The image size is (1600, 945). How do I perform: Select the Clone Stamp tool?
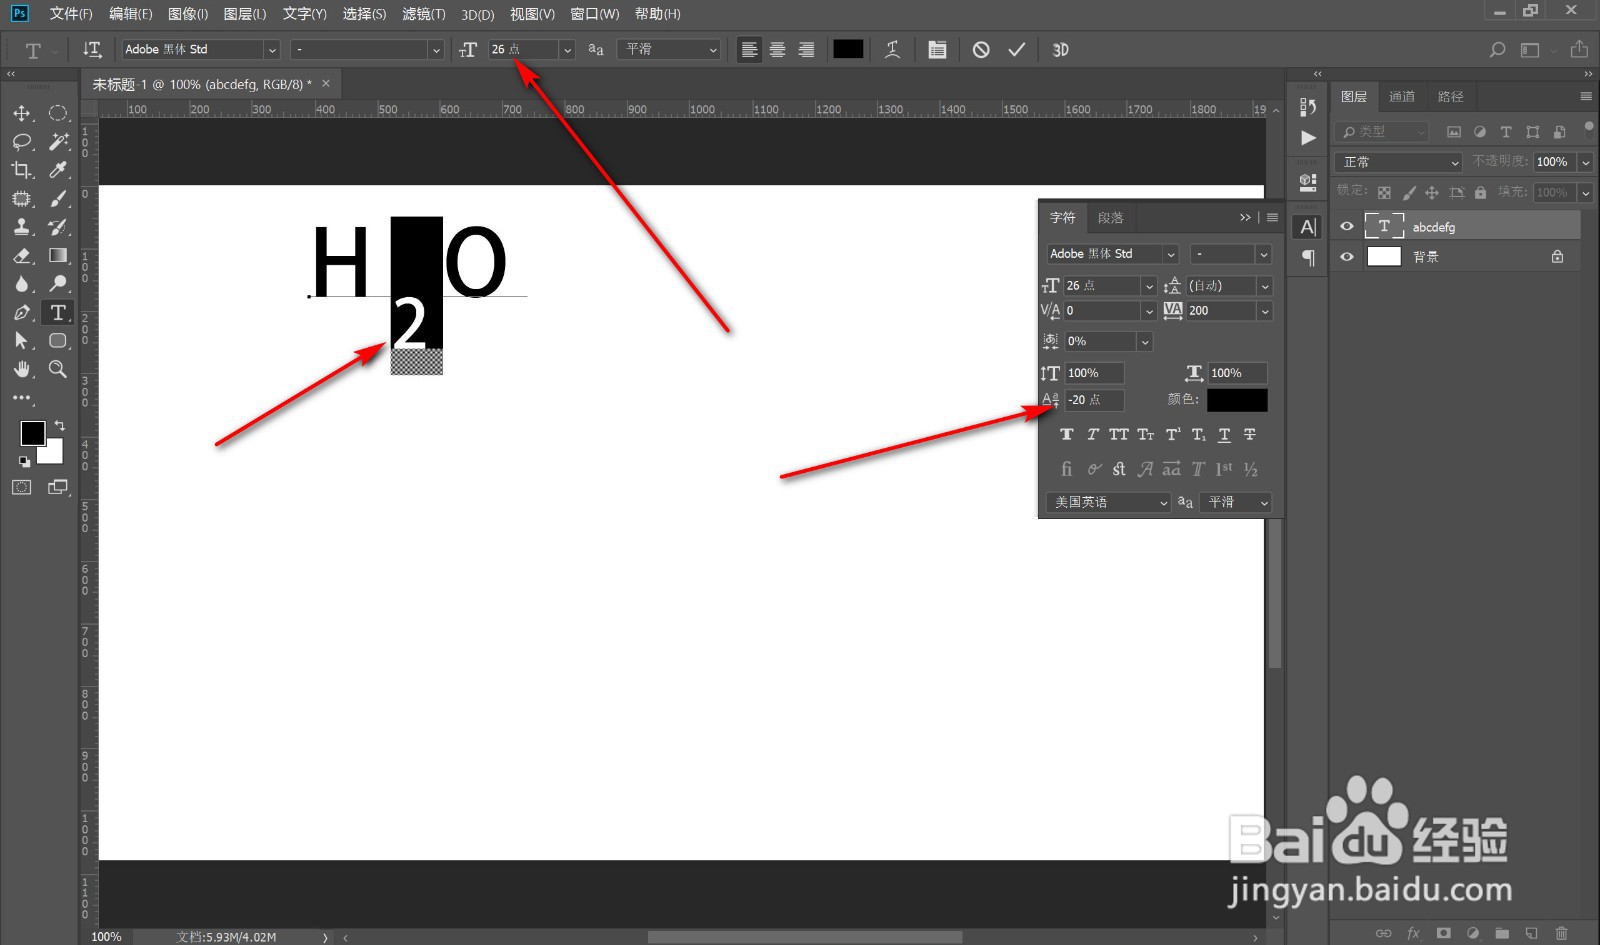[22, 227]
